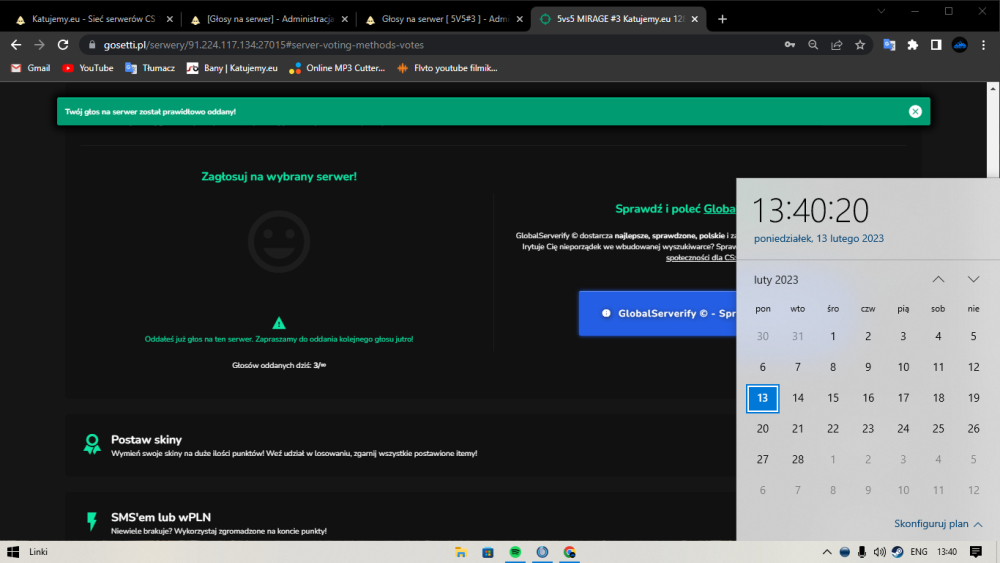The width and height of the screenshot is (1000, 563).
Task: Click the 13:40 taskbar clock
Action: click(x=947, y=552)
